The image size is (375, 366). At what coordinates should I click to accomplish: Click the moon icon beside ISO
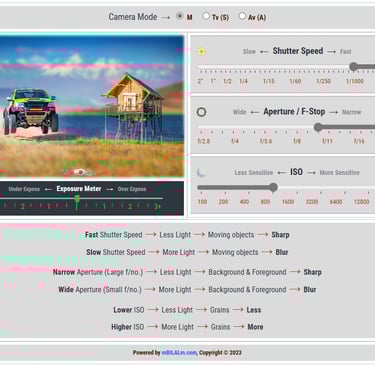pos(201,173)
